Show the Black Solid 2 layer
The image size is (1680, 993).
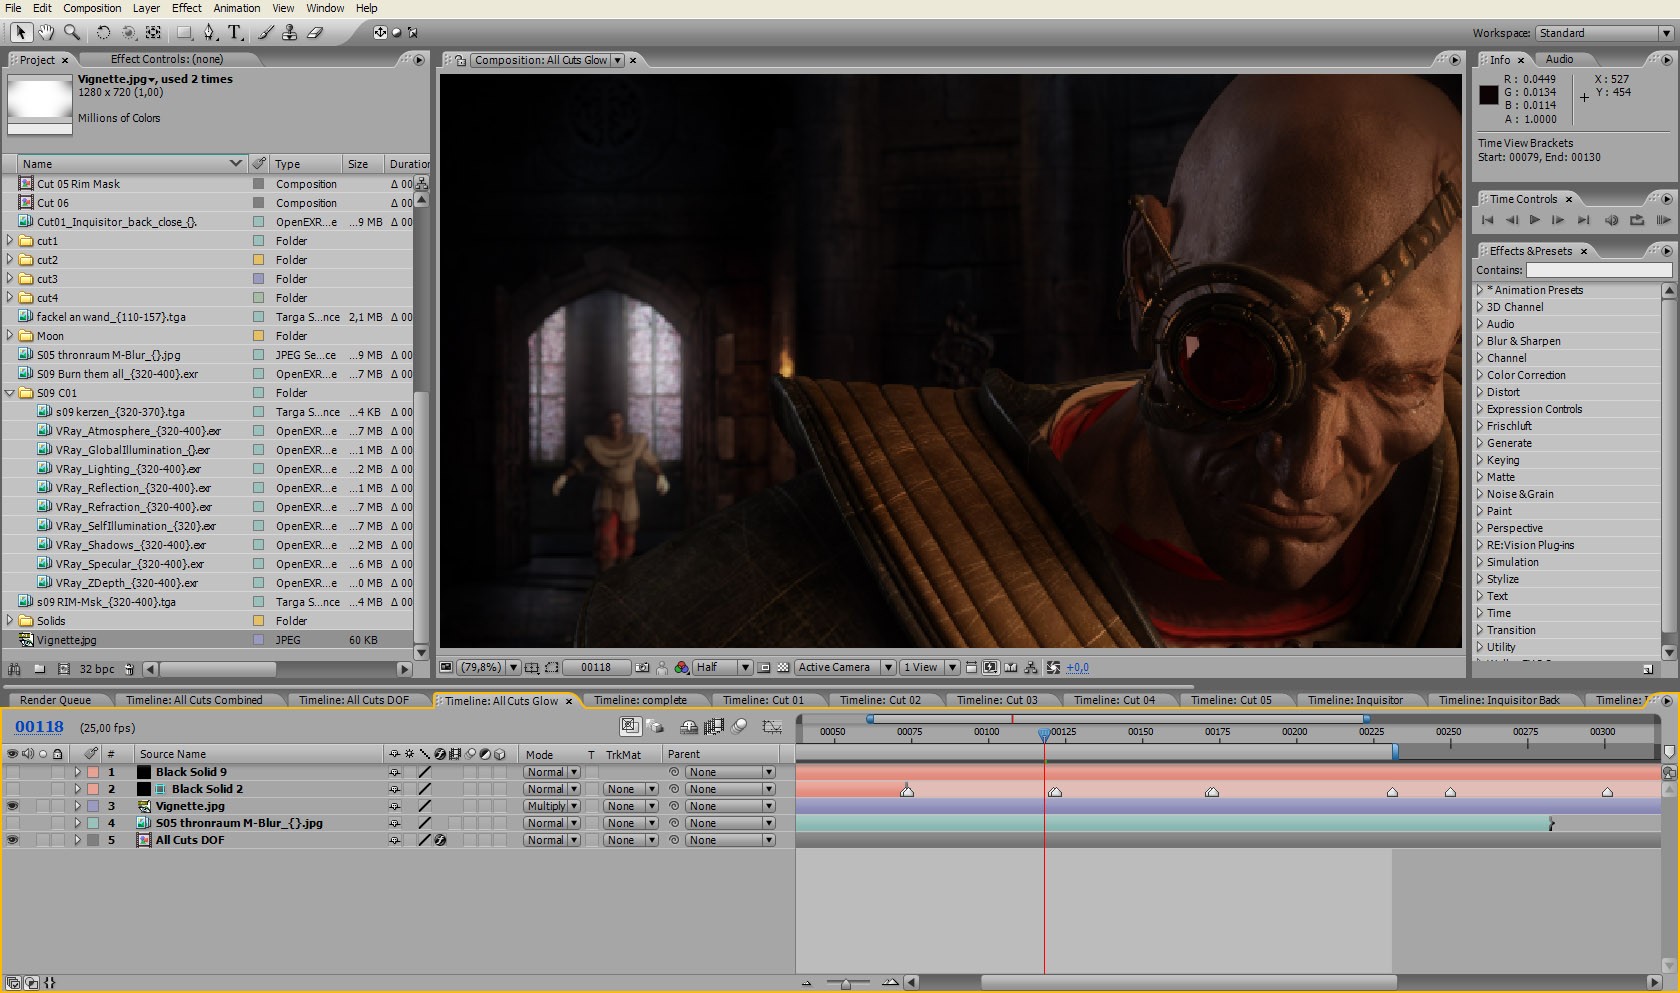(12, 789)
